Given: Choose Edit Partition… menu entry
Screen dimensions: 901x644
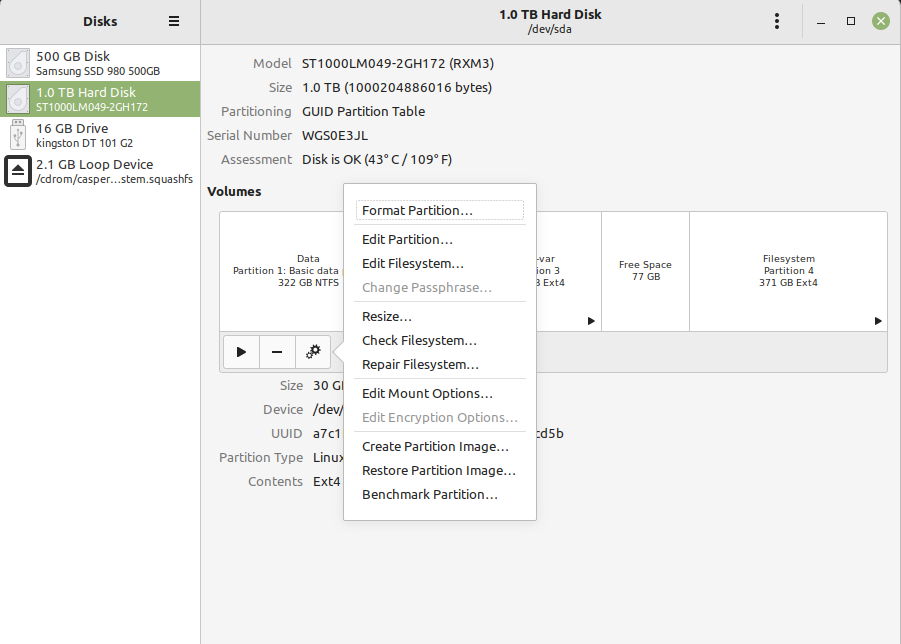Looking at the screenshot, I should pyautogui.click(x=407, y=240).
